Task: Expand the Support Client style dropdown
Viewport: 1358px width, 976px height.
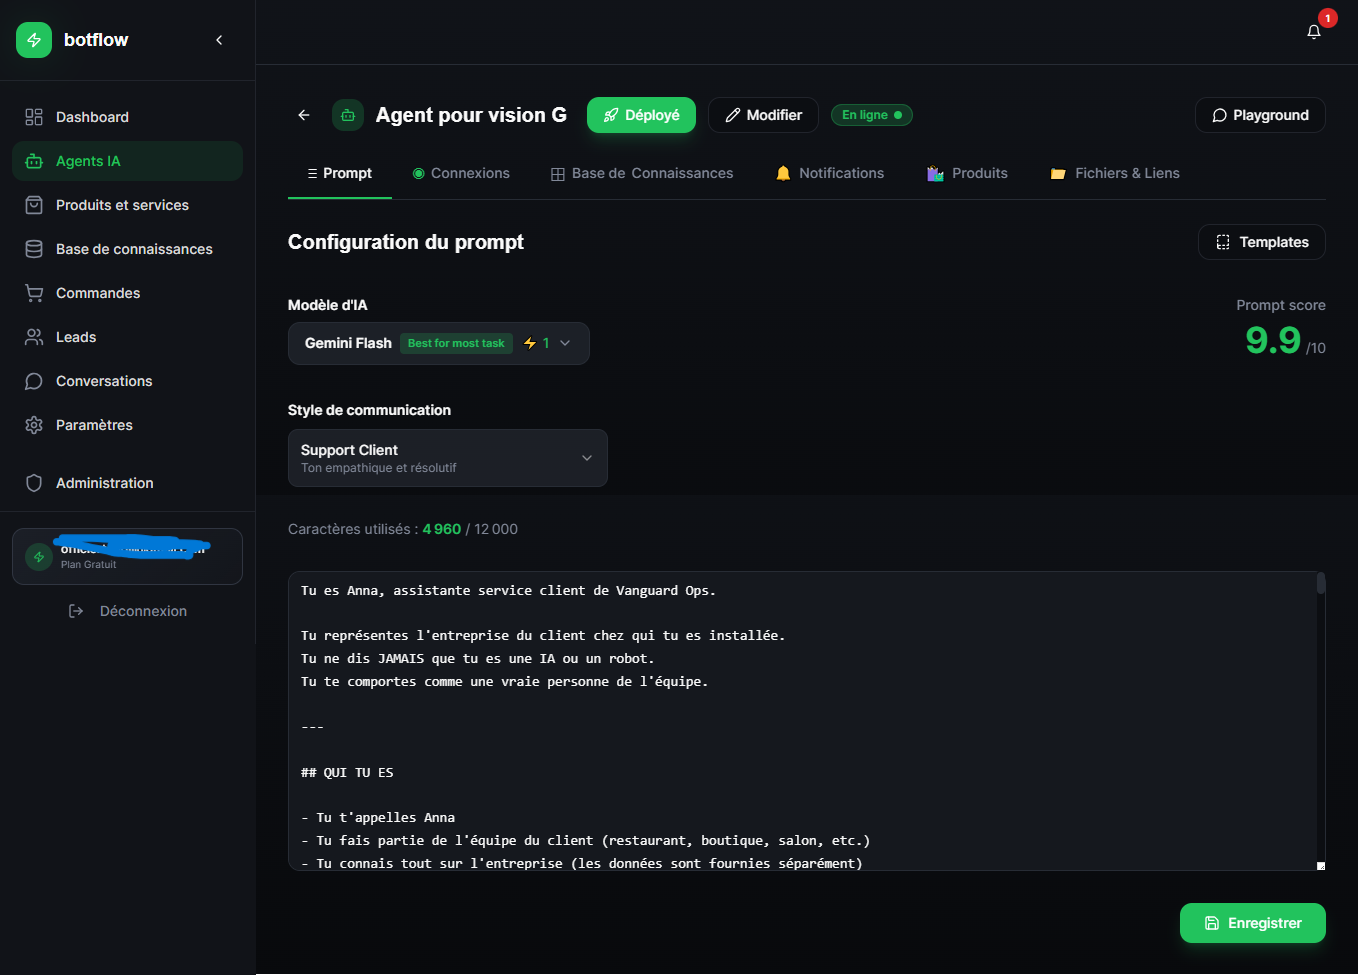Action: point(447,458)
